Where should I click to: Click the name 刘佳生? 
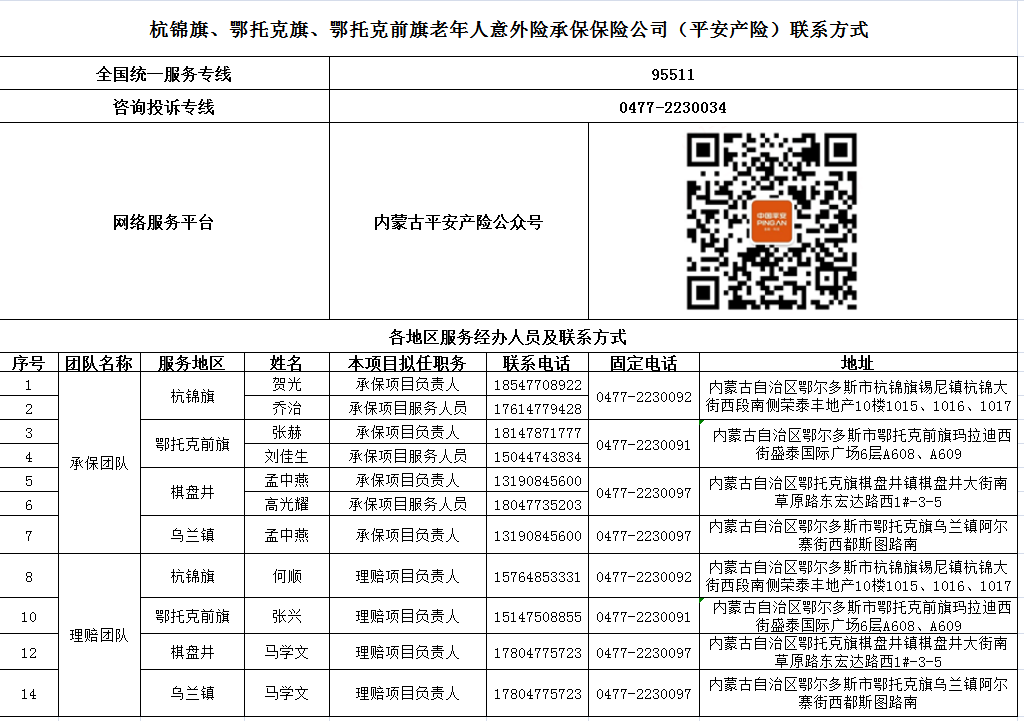[287, 456]
